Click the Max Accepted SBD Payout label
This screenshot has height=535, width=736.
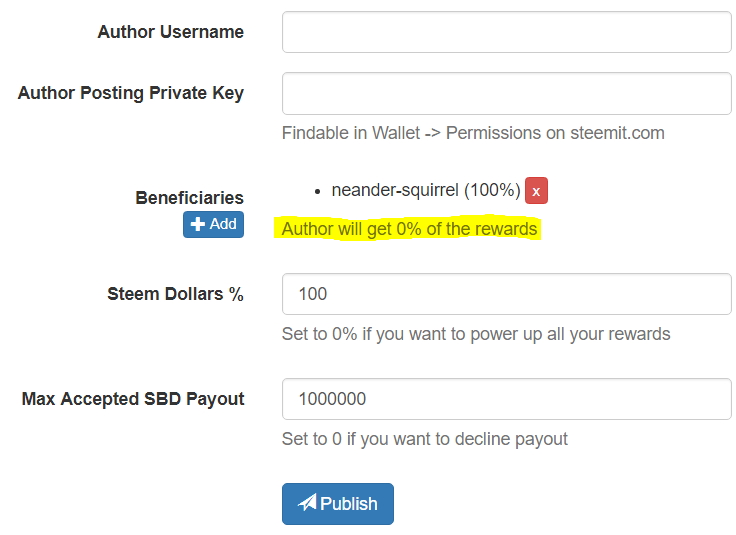point(133,399)
